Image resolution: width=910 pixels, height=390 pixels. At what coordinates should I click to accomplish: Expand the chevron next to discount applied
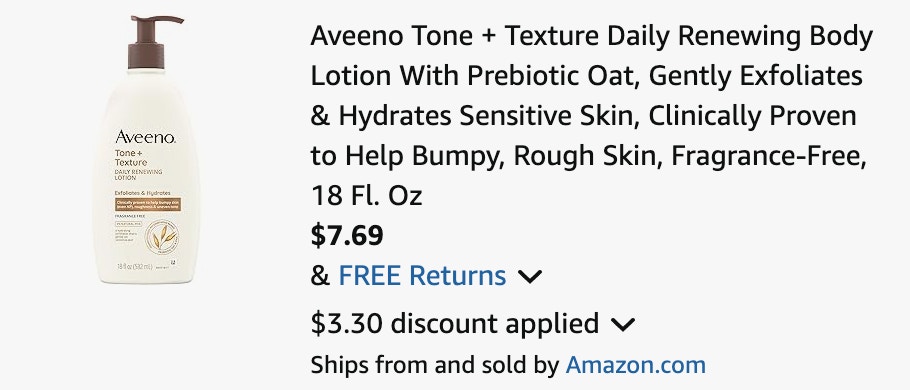point(623,324)
